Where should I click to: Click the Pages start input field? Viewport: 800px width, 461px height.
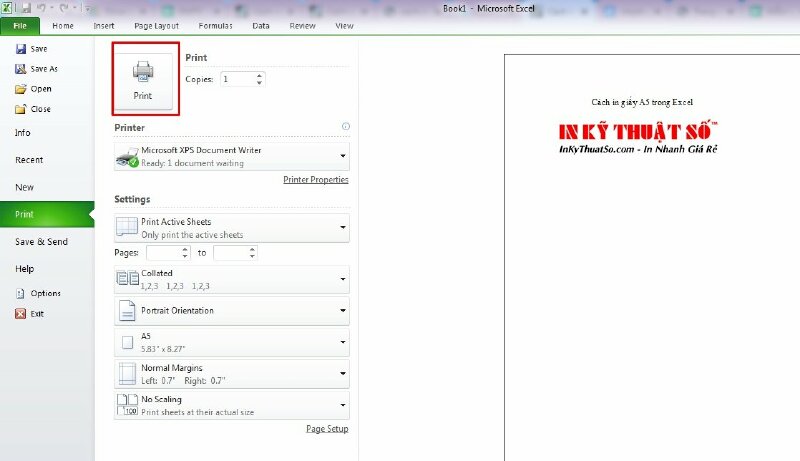click(x=163, y=252)
